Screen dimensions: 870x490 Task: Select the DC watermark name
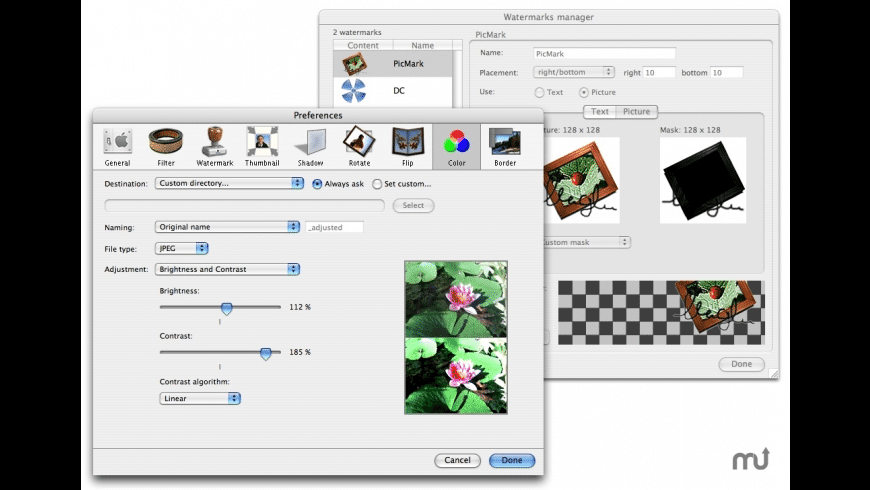coord(399,90)
